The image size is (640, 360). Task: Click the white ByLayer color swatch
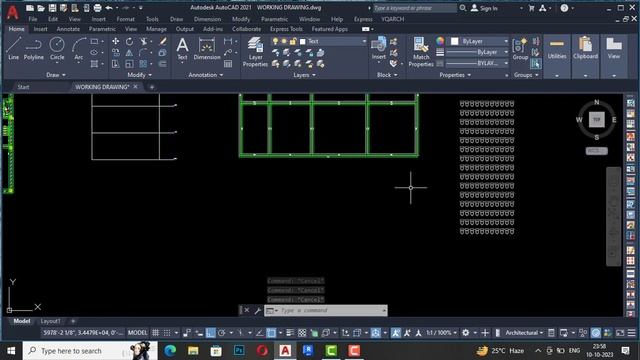click(x=454, y=41)
